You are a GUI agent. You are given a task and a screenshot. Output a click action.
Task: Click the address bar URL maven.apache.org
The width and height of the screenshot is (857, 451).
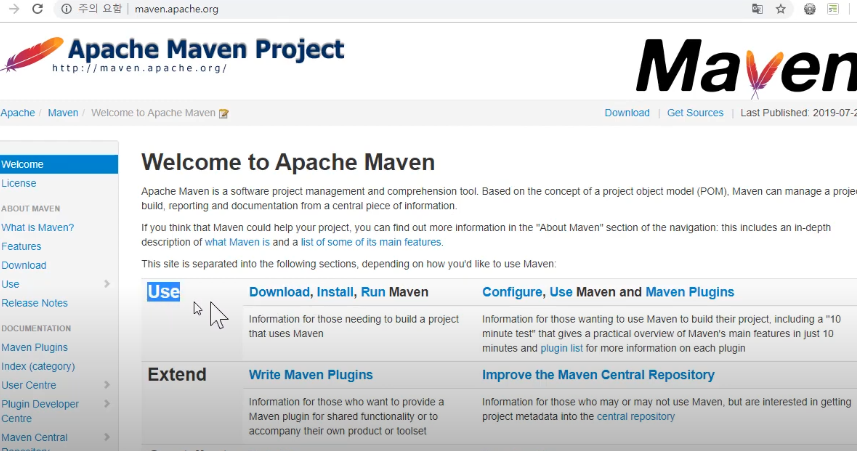[177, 9]
